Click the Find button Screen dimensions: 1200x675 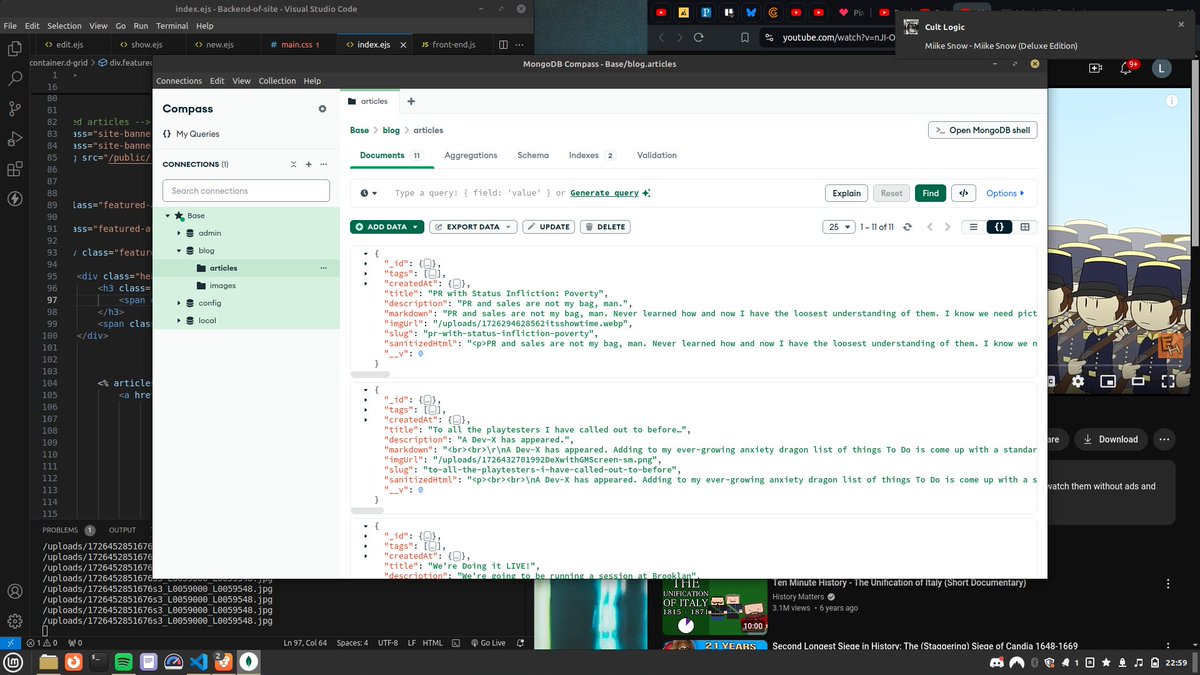coord(930,193)
